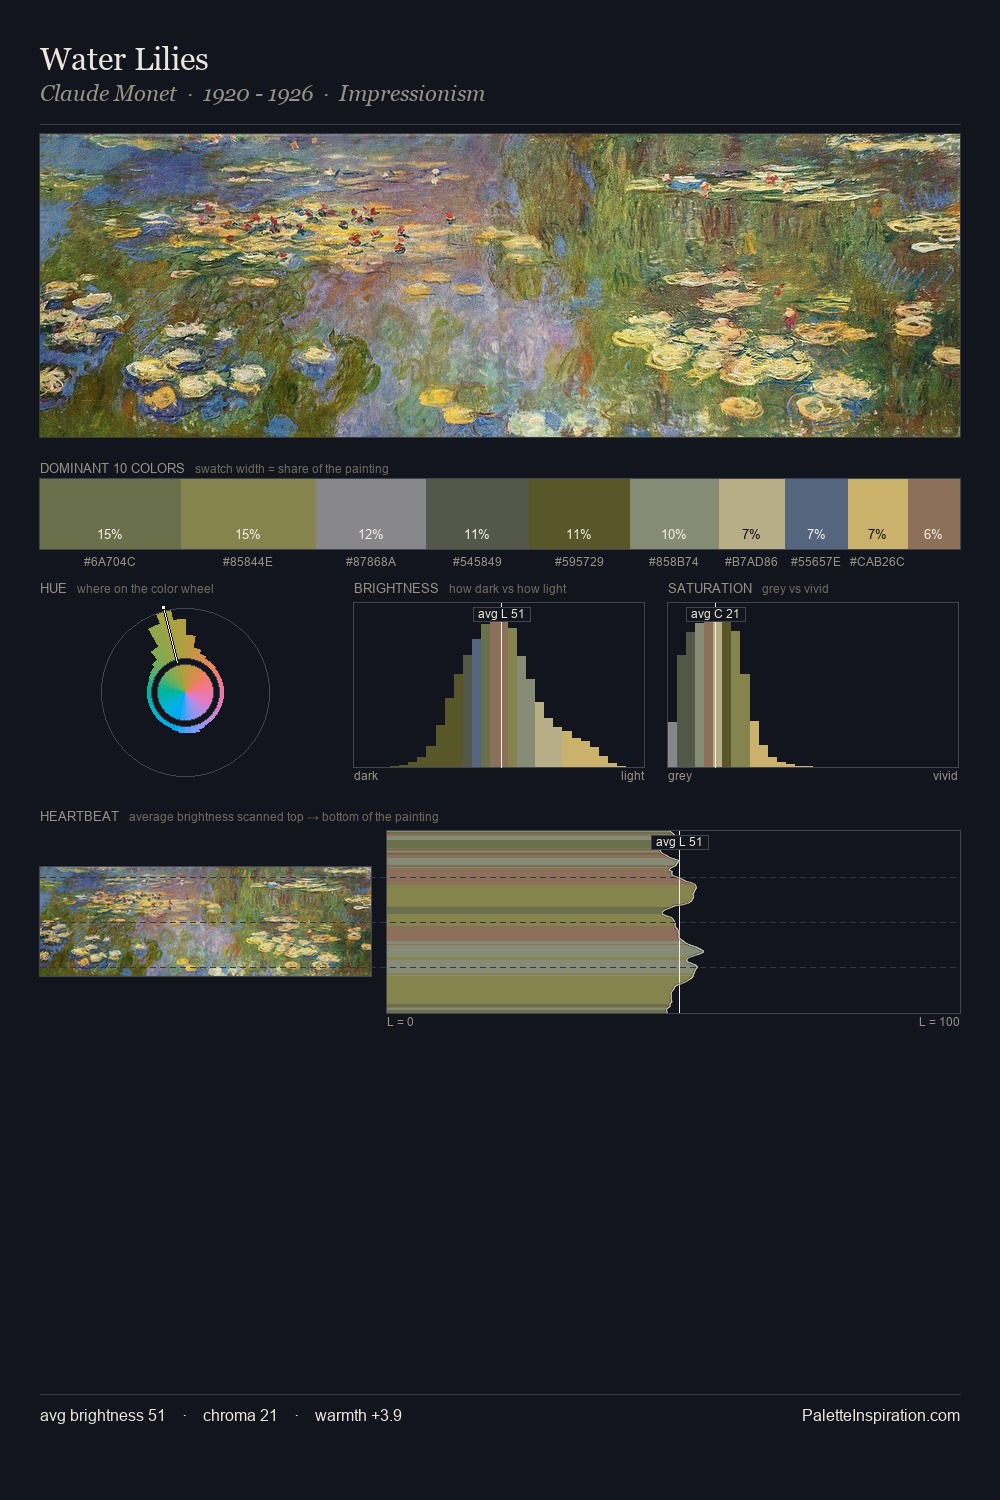Click the saturation histogram chart
The height and width of the screenshot is (1500, 1000).
click(x=813, y=685)
